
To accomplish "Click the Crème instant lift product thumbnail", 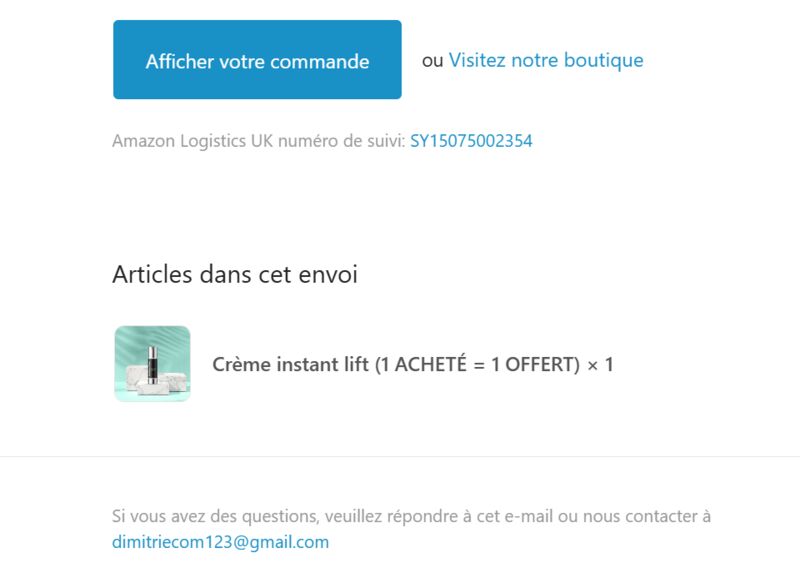I will (x=153, y=364).
